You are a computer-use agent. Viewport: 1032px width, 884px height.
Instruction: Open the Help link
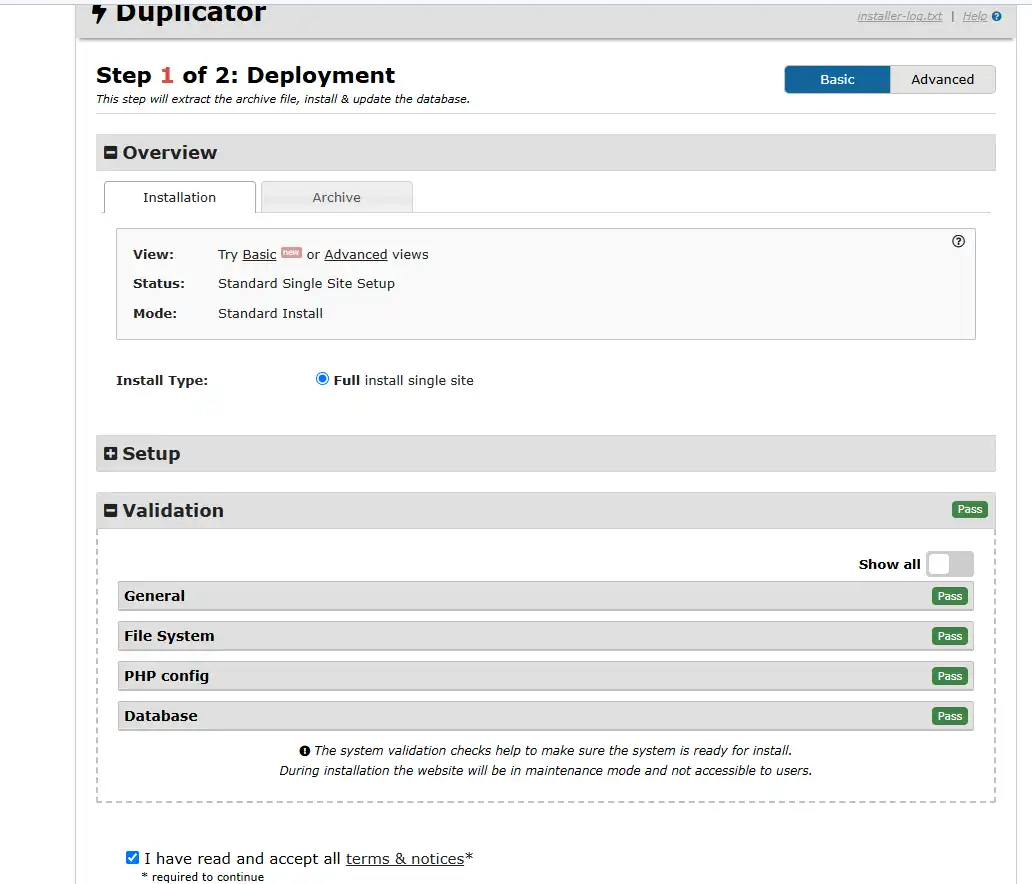point(975,16)
